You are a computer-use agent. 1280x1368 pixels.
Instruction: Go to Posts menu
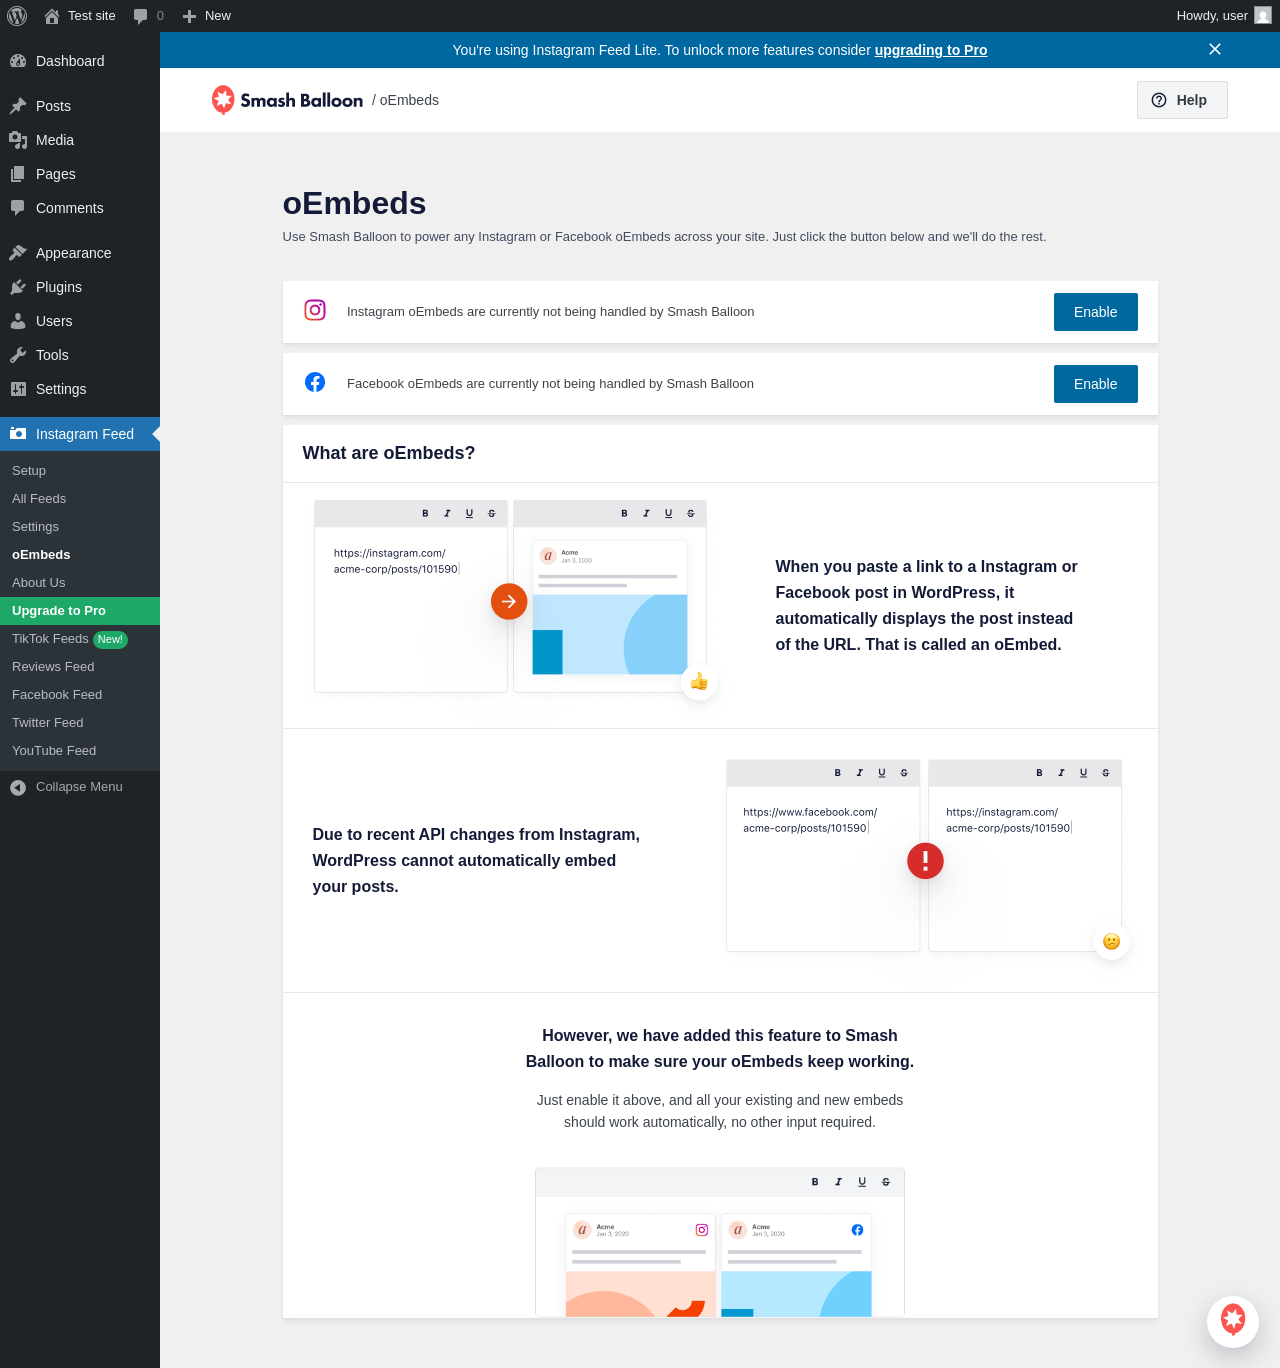(x=80, y=106)
